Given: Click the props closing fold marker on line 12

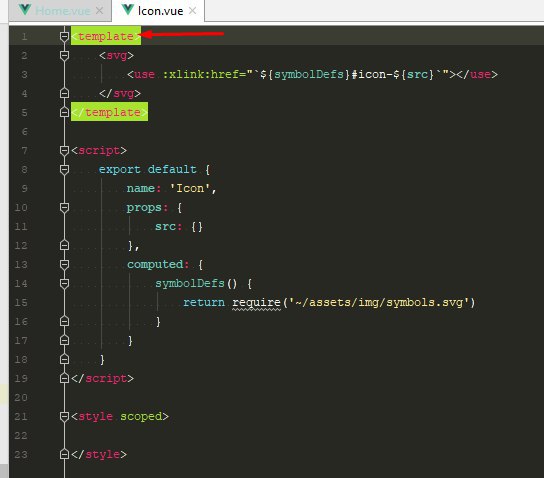Looking at the screenshot, I should click(x=64, y=245).
